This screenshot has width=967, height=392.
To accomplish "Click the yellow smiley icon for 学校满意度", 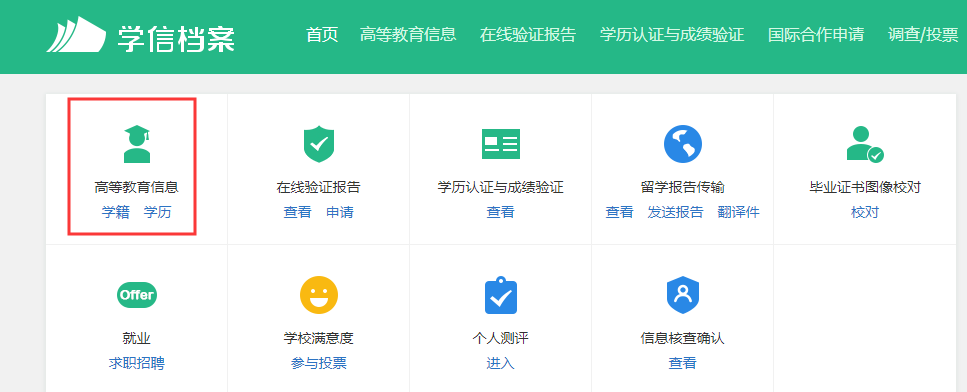I will click(319, 295).
